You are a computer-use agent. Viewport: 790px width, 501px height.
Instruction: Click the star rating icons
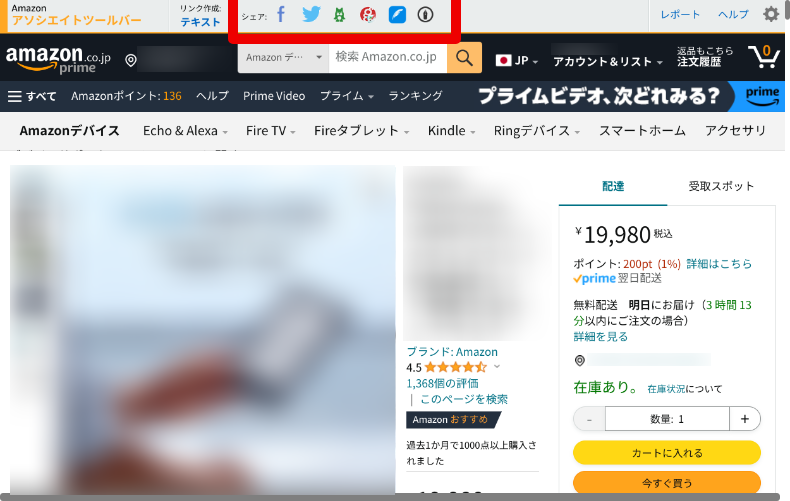click(455, 367)
